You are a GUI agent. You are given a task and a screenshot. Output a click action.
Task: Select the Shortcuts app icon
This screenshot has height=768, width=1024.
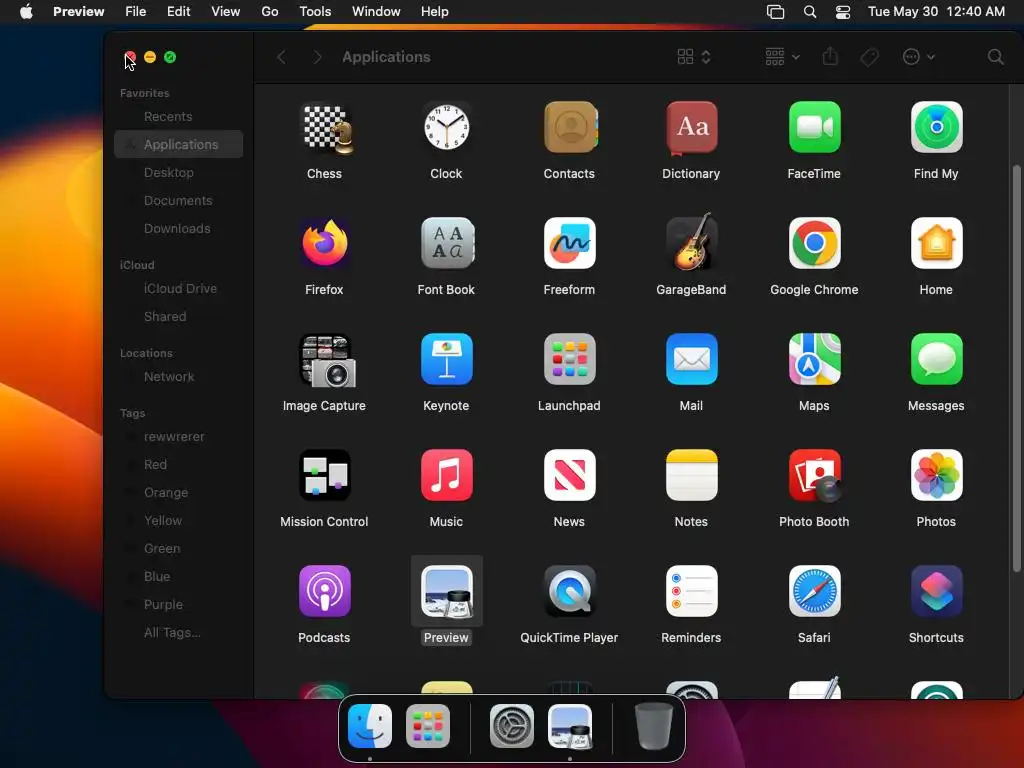pos(936,591)
